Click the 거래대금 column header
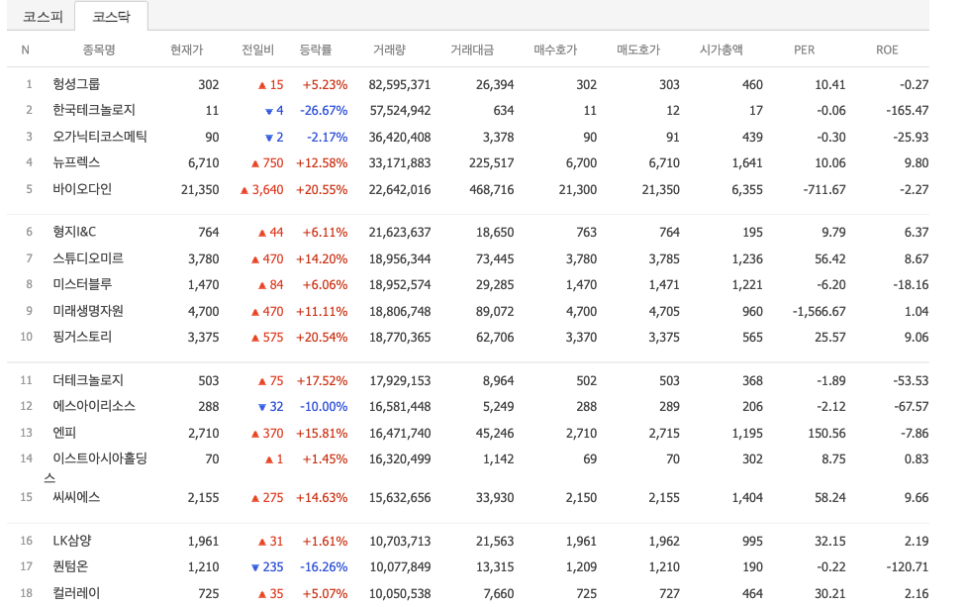966x607 pixels. [x=472, y=50]
